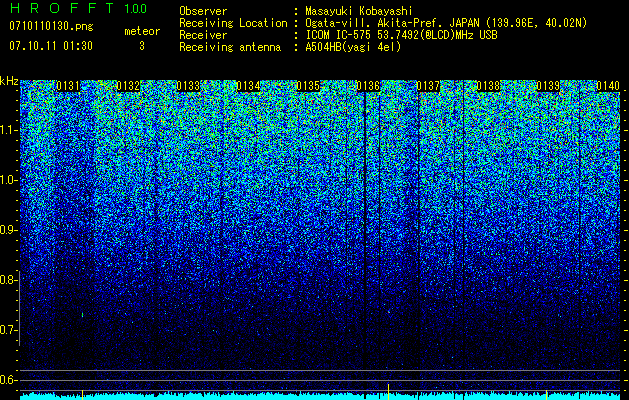
Task: Click the 'Receiver' field label
Action: [203, 35]
